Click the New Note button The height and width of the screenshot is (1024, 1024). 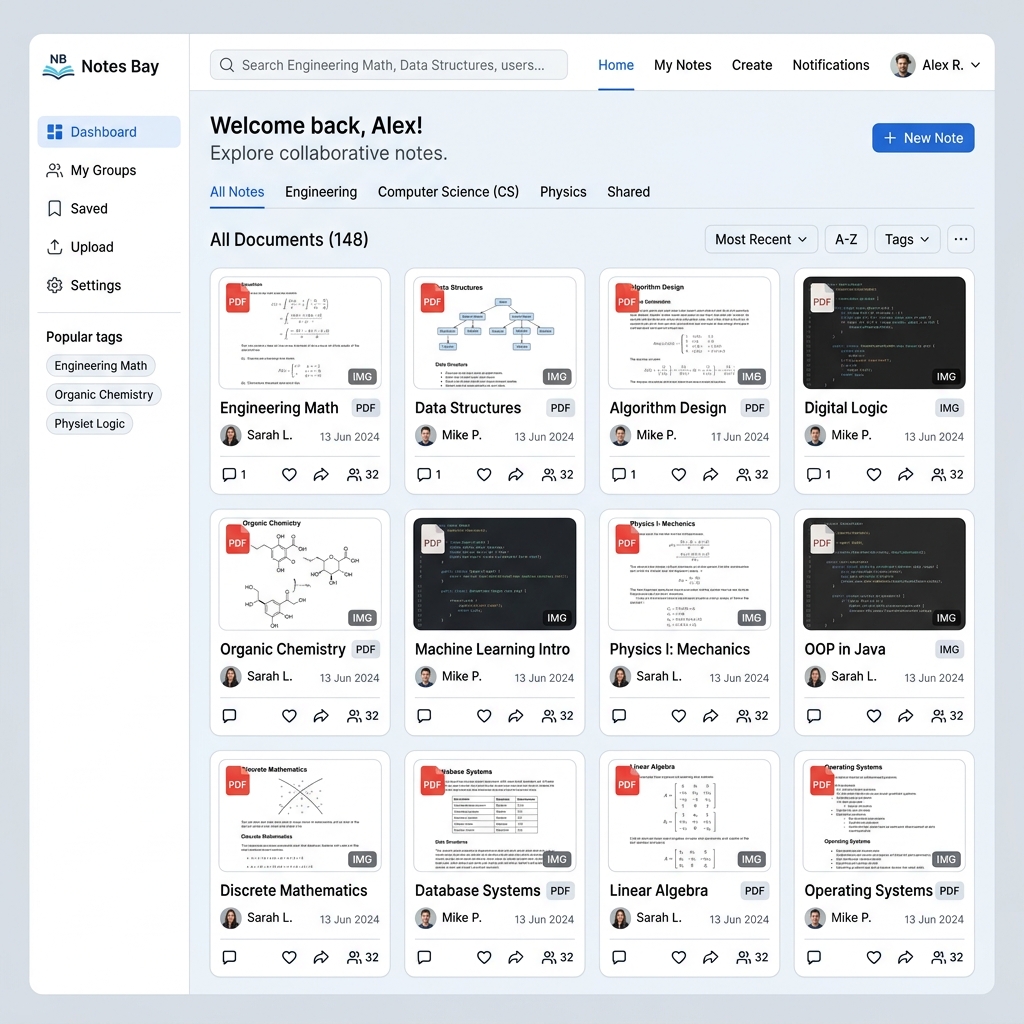pyautogui.click(x=923, y=138)
